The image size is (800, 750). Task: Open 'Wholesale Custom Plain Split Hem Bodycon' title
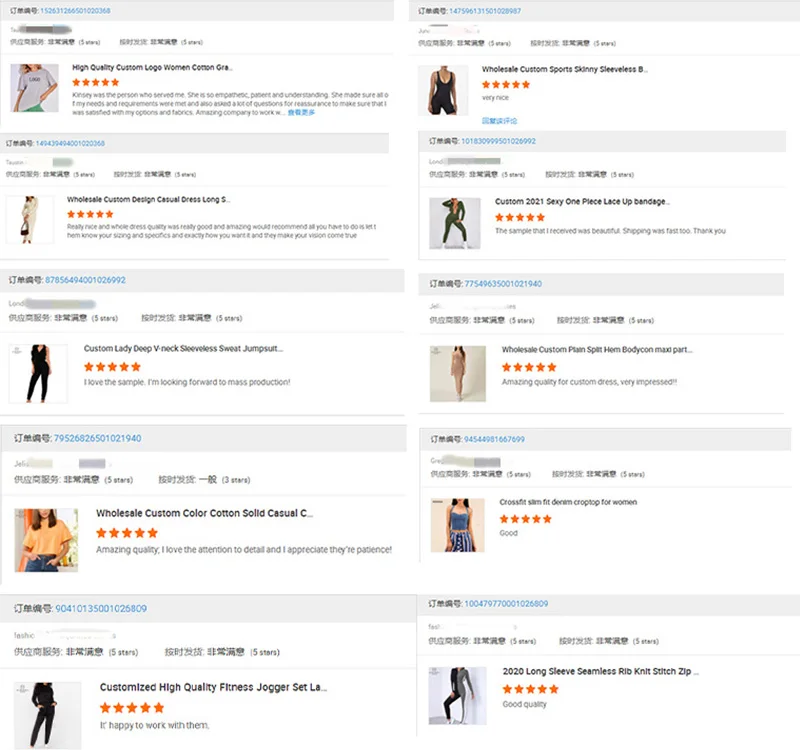point(597,349)
